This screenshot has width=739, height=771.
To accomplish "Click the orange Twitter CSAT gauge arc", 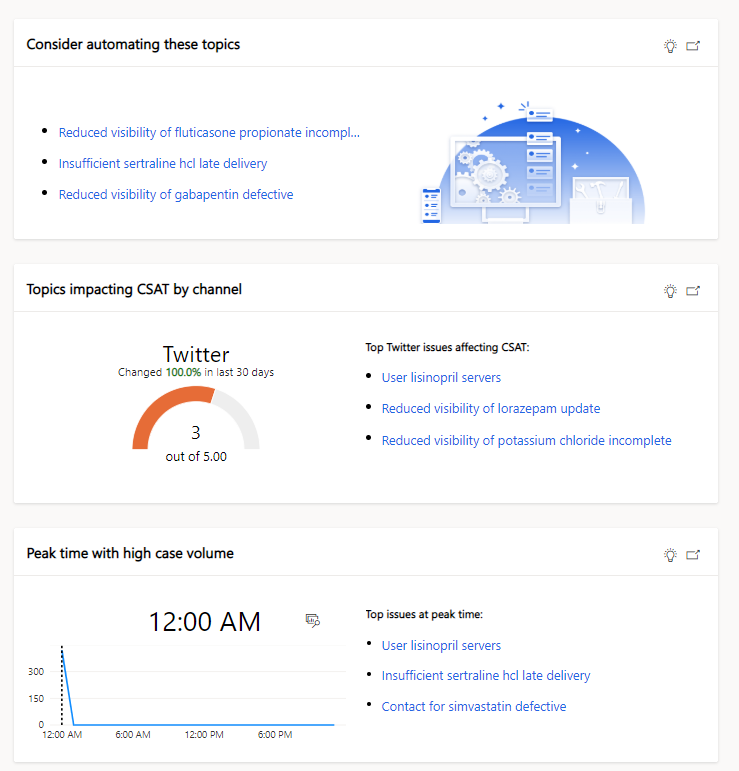I will click(160, 409).
